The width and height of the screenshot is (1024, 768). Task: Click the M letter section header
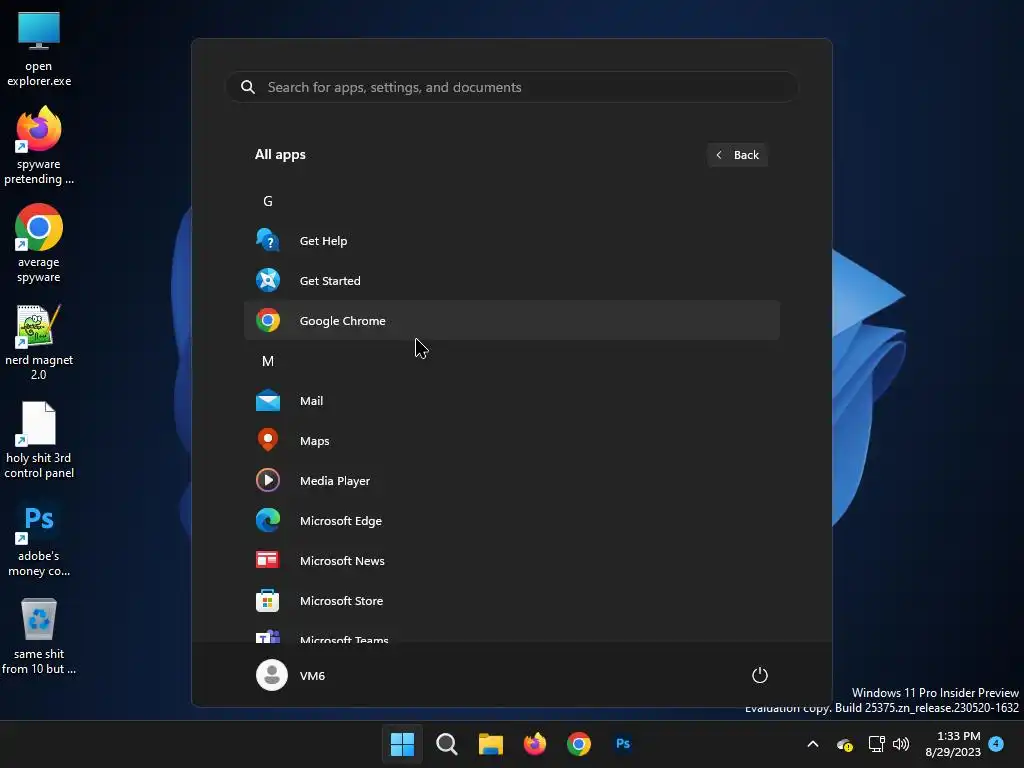pyautogui.click(x=268, y=361)
